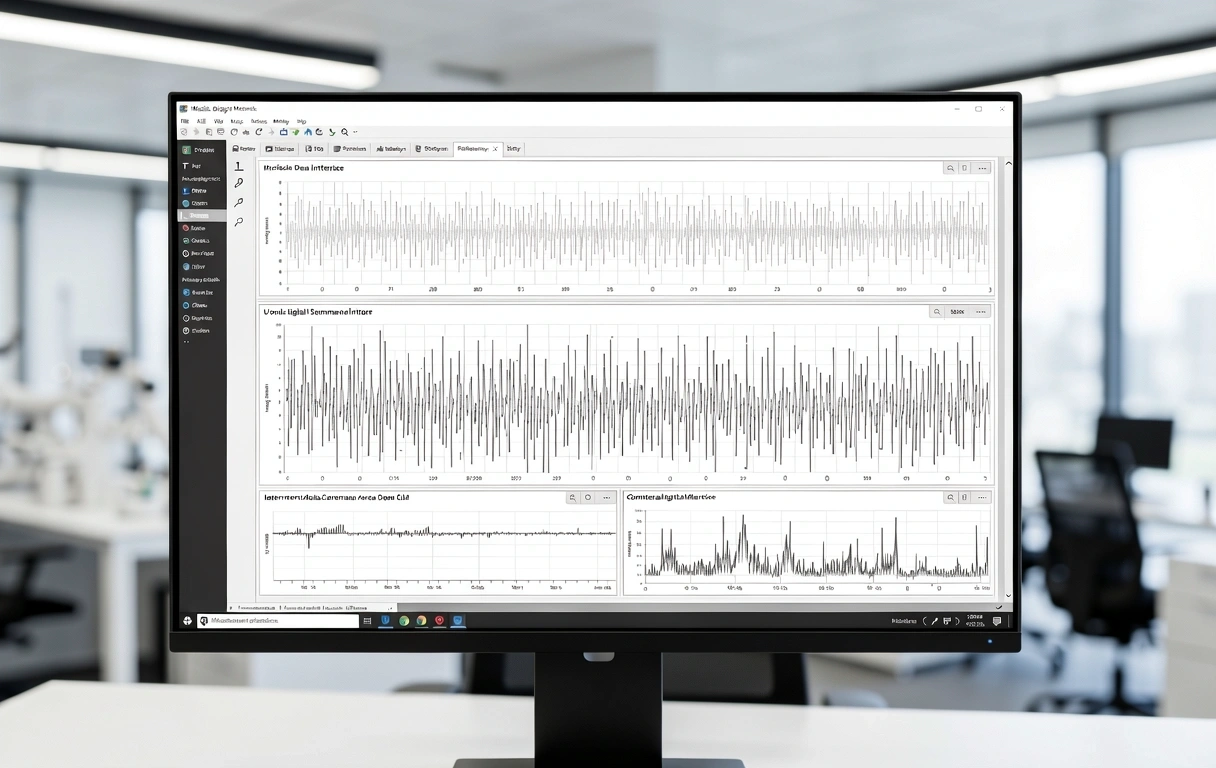This screenshot has width=1216, height=768.
Task: Select the zoom magnifier tool in vertical toolbar
Action: coord(238,203)
